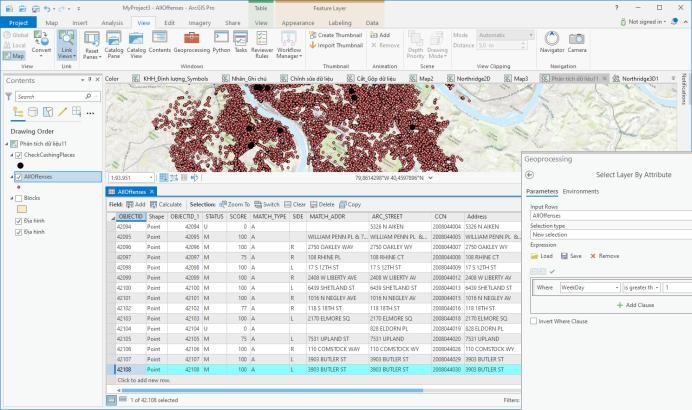Click the table horizontal scrollbar
Image resolution: width=692 pixels, height=410 pixels.
272,390
